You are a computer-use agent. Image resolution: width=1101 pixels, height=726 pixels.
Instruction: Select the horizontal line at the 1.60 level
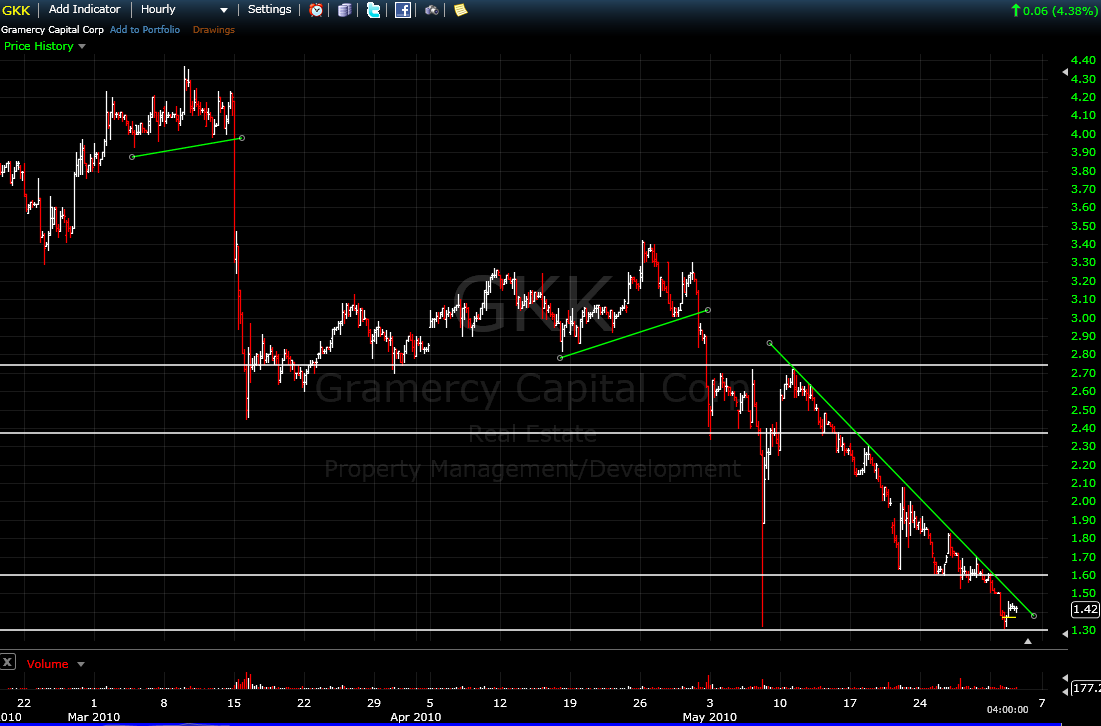coord(524,575)
